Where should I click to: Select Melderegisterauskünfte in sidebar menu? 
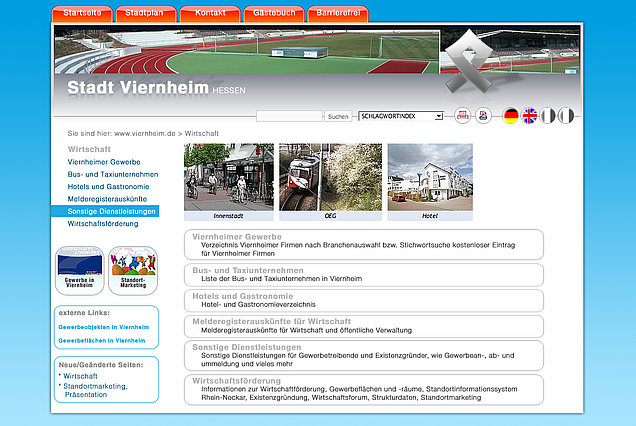(x=107, y=199)
